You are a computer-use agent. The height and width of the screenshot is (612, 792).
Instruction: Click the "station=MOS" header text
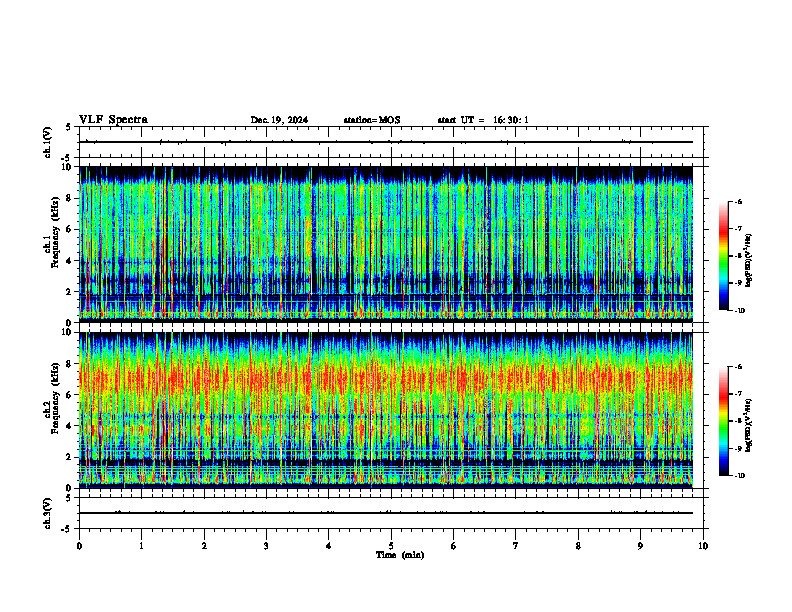(x=372, y=120)
